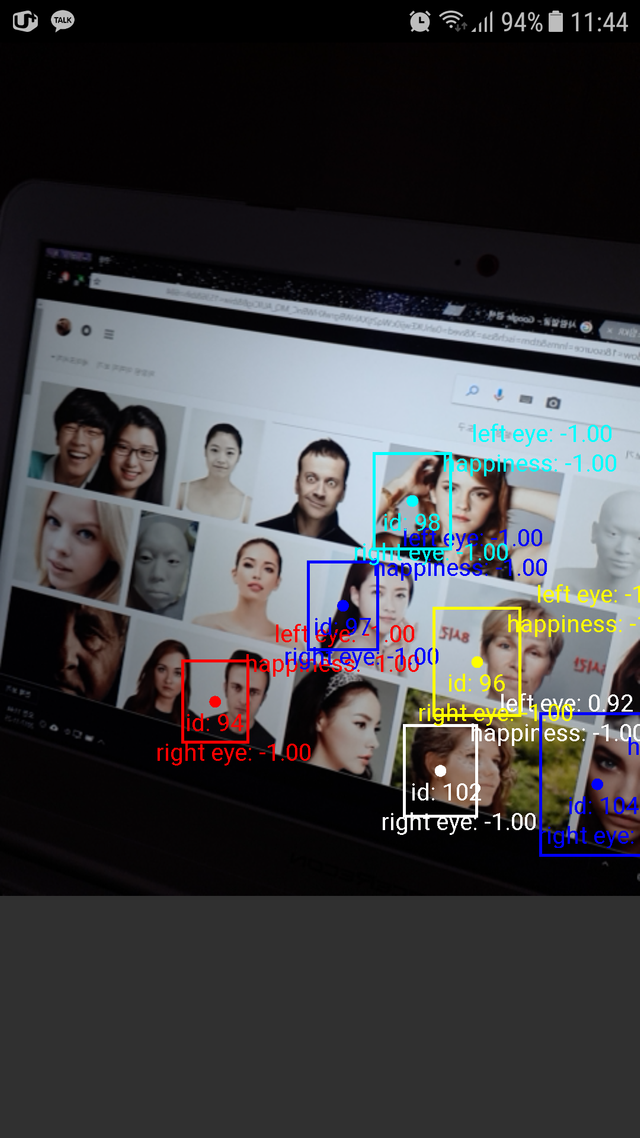
Task: Tap the keyboard icon in the previewed search box
Action: tap(526, 398)
